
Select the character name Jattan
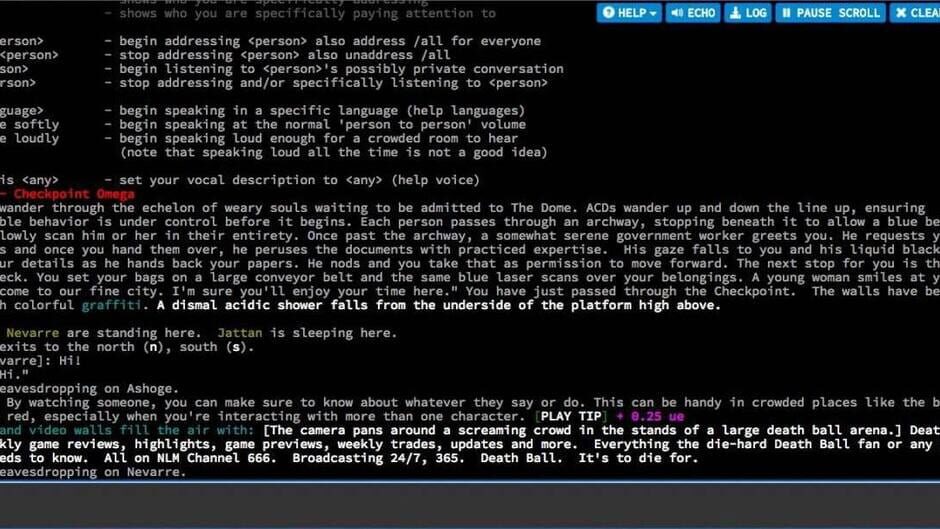coord(242,333)
